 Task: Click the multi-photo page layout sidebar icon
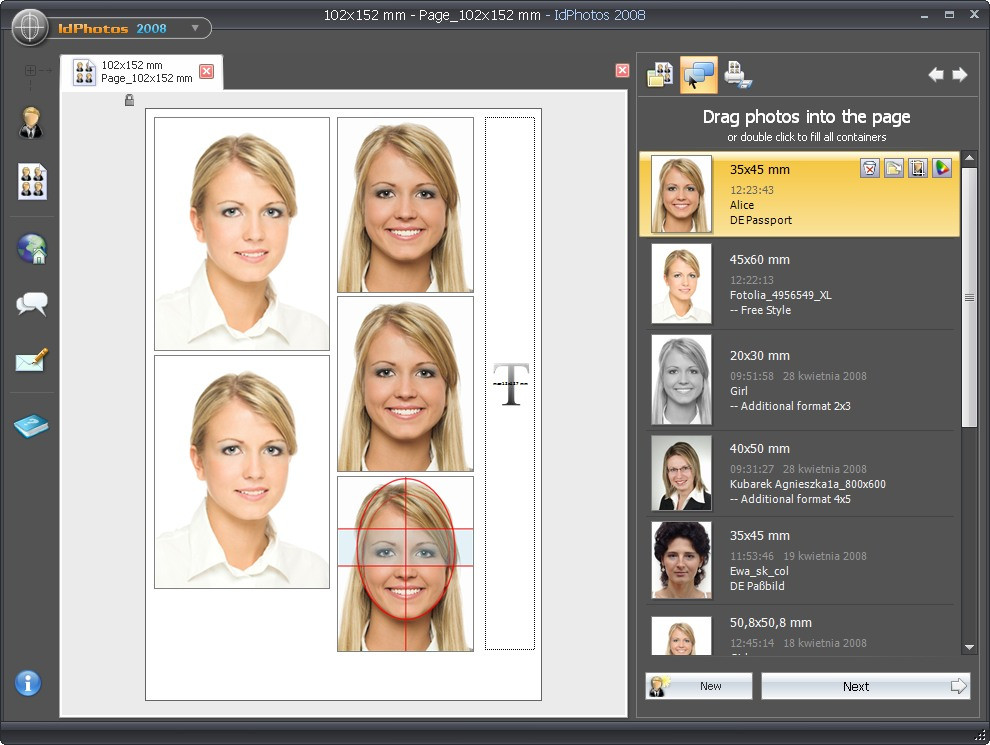[x=32, y=182]
